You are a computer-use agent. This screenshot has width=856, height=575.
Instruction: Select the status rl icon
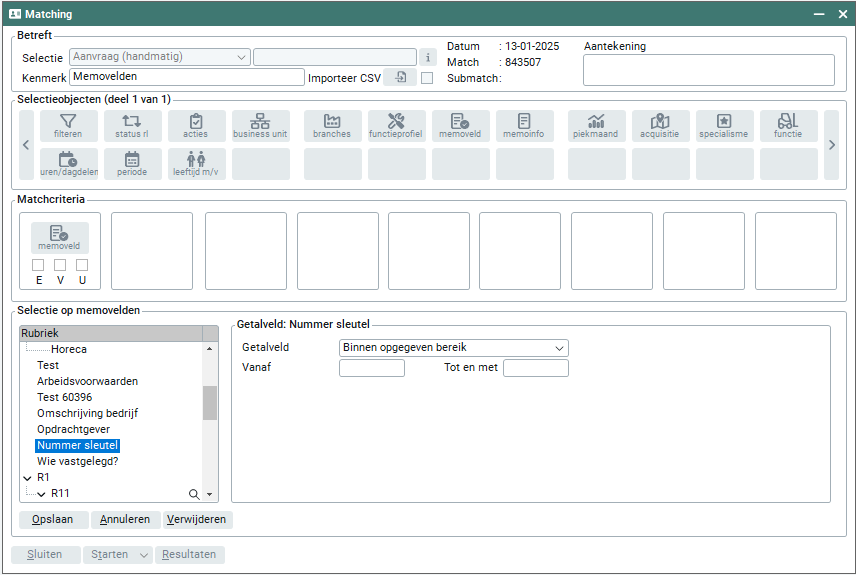point(132,126)
